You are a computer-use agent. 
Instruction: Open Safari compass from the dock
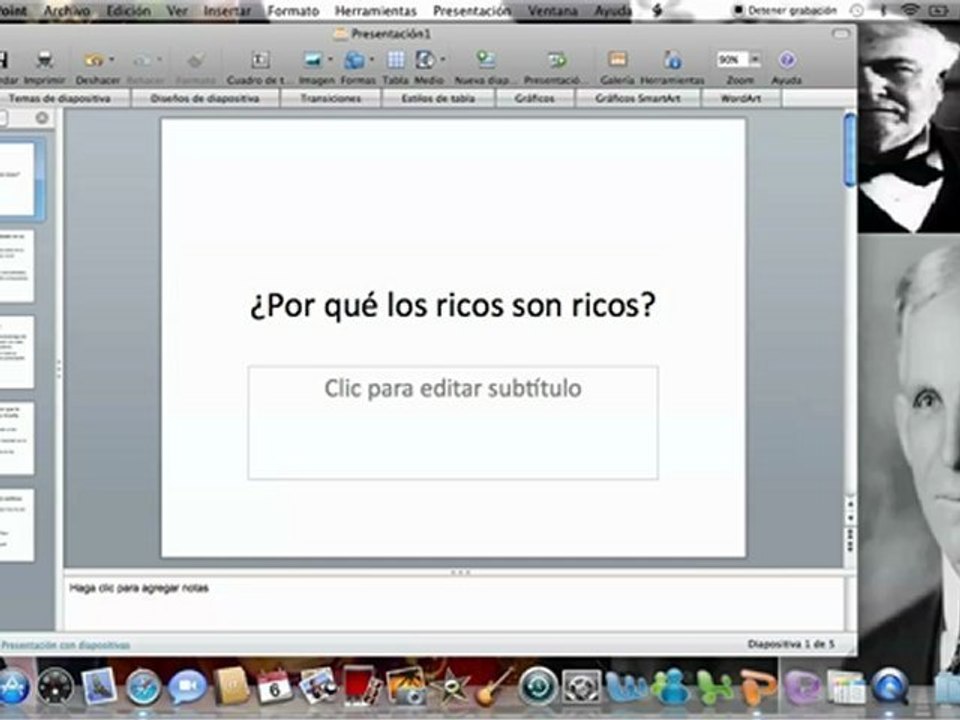(143, 687)
